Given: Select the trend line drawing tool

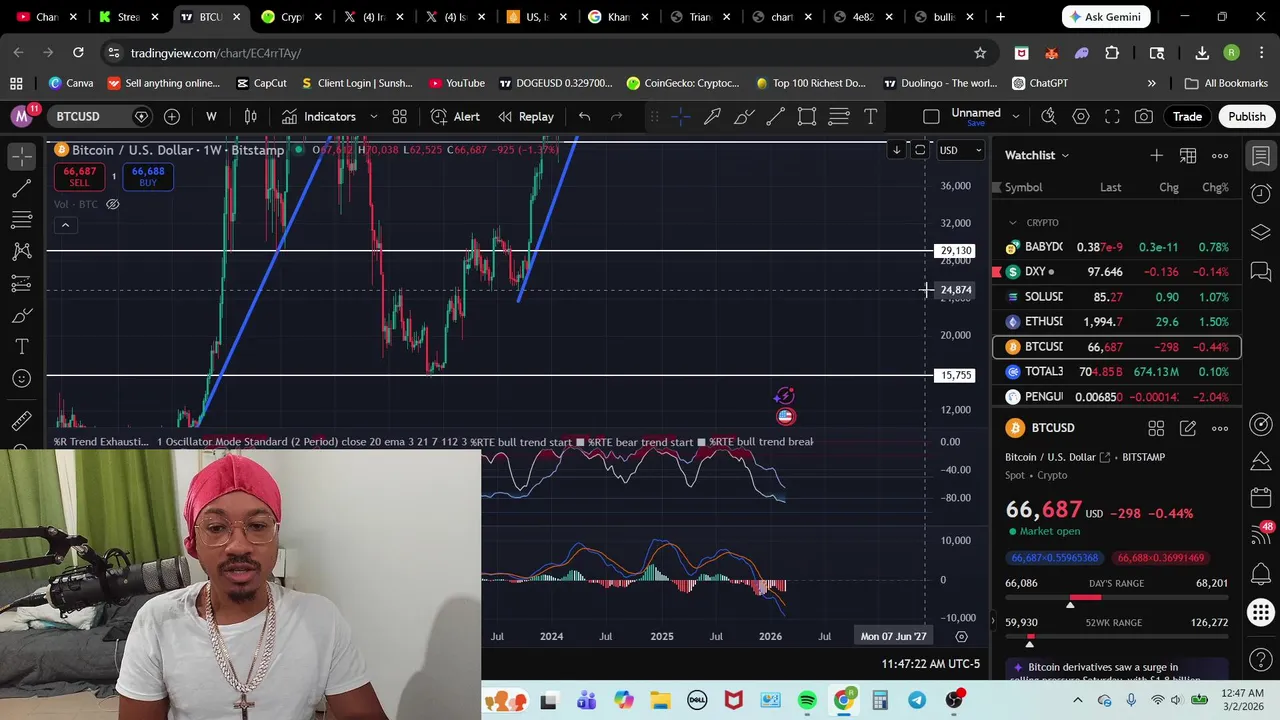Looking at the screenshot, I should [21, 188].
